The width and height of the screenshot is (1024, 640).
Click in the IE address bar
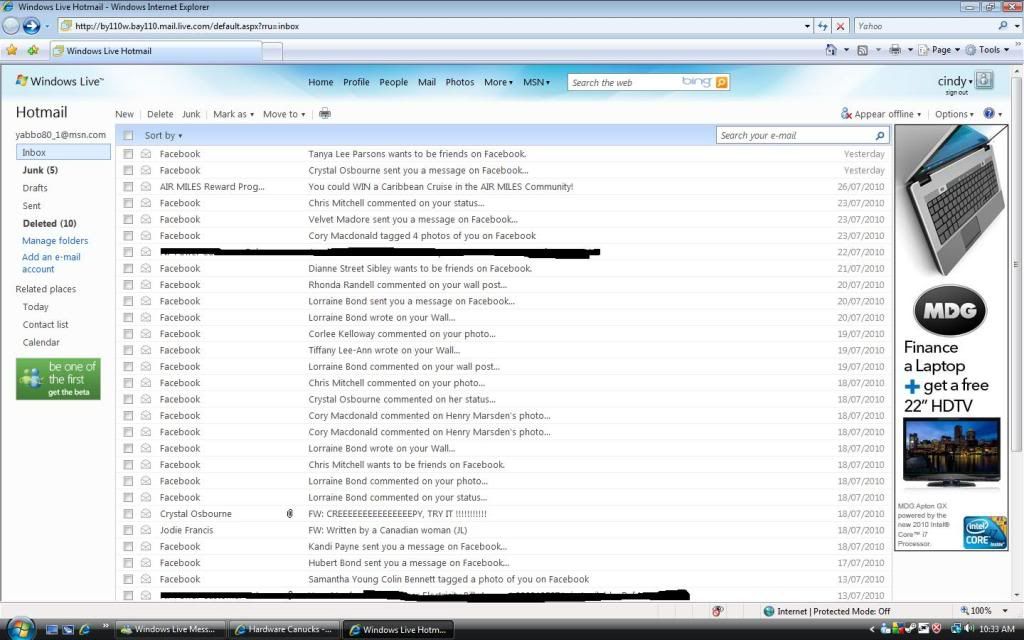coord(434,26)
